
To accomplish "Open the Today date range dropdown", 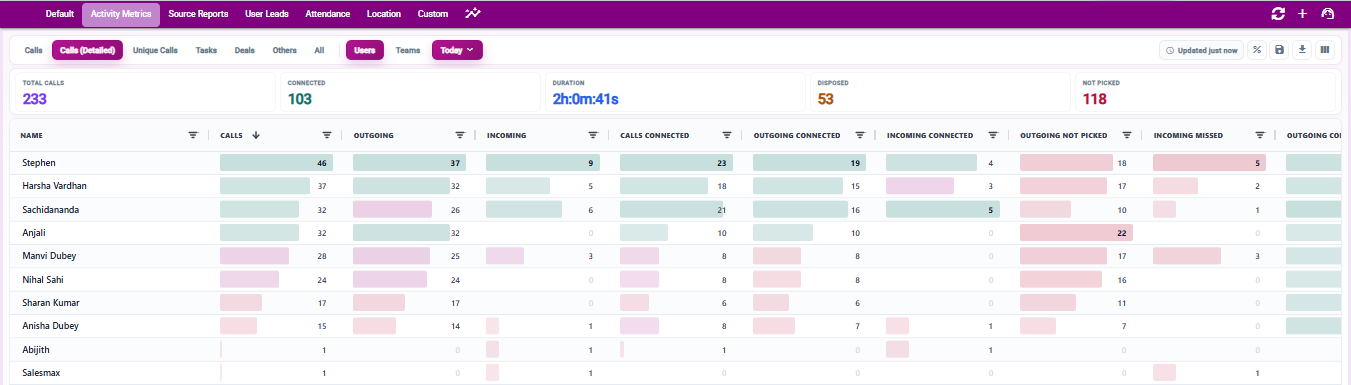I will [457, 50].
